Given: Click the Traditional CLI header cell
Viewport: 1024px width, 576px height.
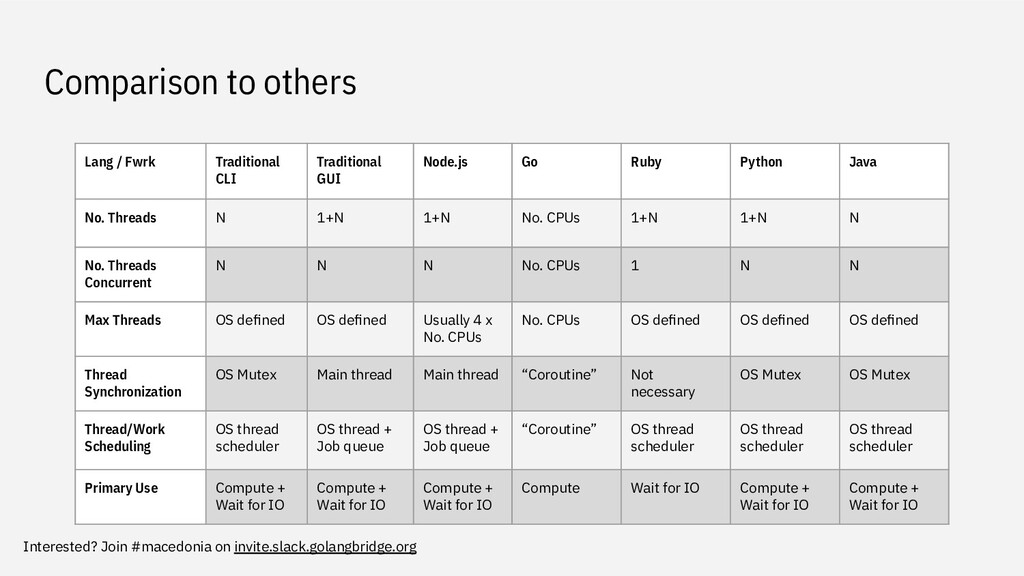Looking at the screenshot, I should click(x=256, y=171).
